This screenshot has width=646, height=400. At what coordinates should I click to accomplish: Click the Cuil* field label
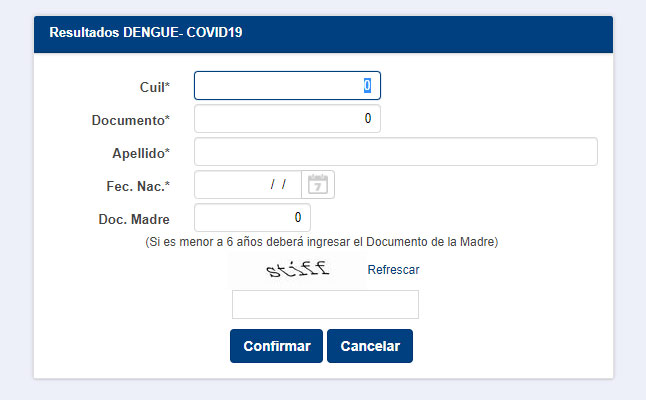154,87
